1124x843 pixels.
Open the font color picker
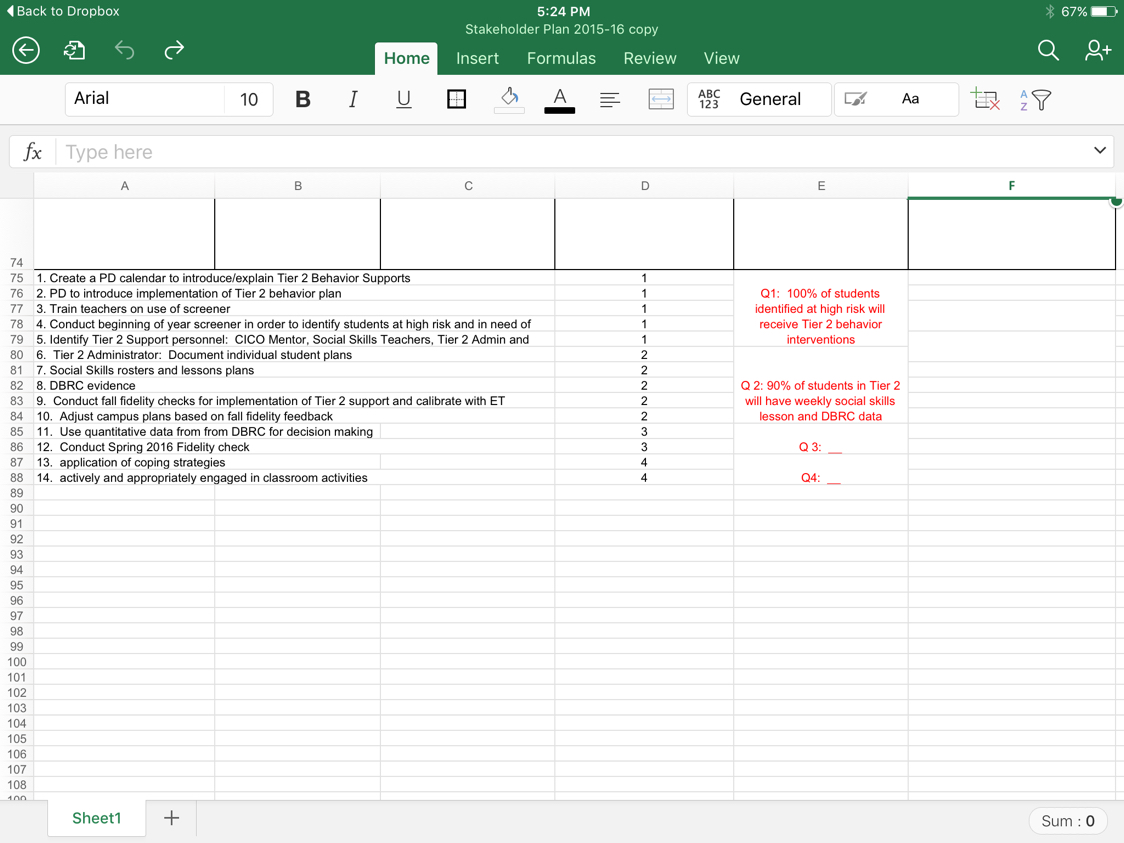[x=559, y=99]
